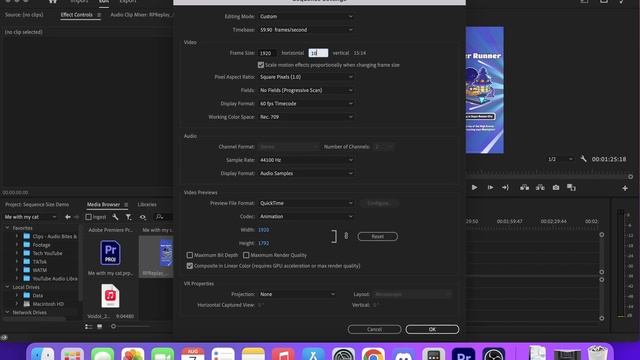Image resolution: width=640 pixels, height=360 pixels.
Task: Click OK in Sequence Settings
Action: (432, 329)
